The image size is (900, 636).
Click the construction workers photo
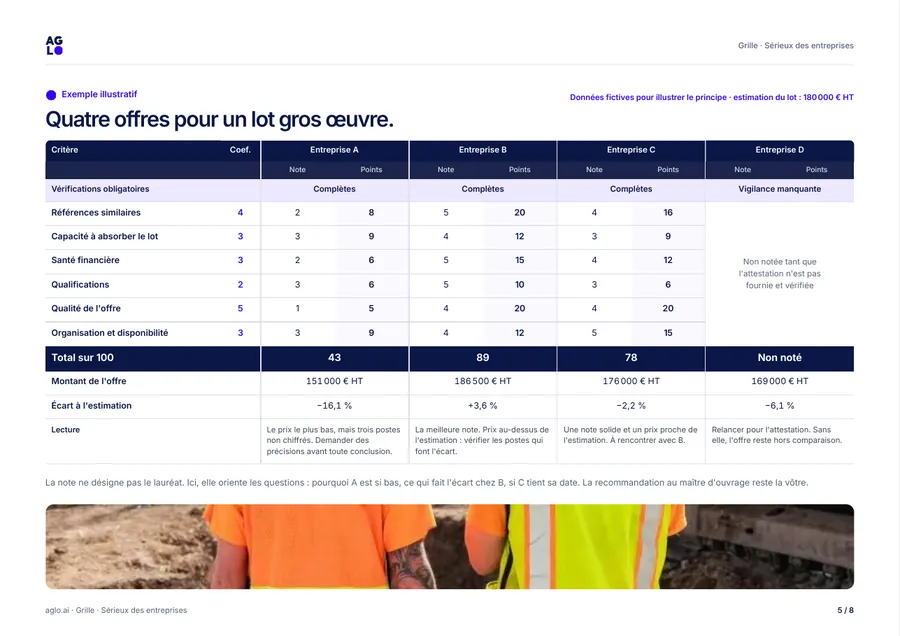(x=449, y=546)
